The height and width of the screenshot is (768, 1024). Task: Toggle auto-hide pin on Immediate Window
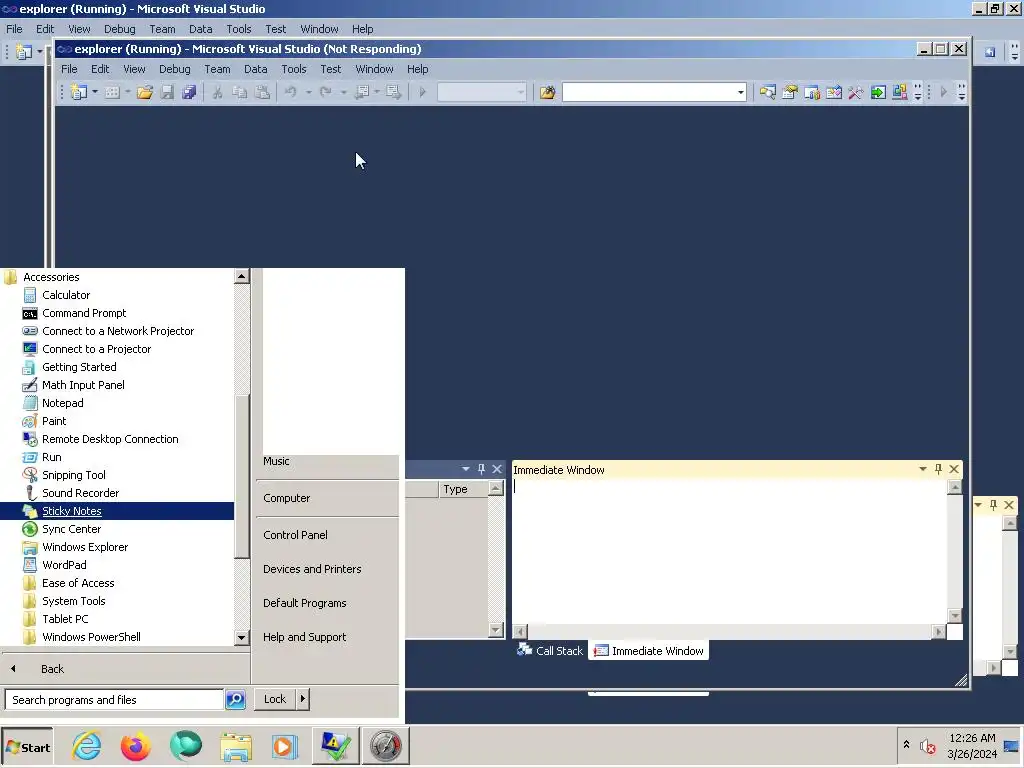938,469
